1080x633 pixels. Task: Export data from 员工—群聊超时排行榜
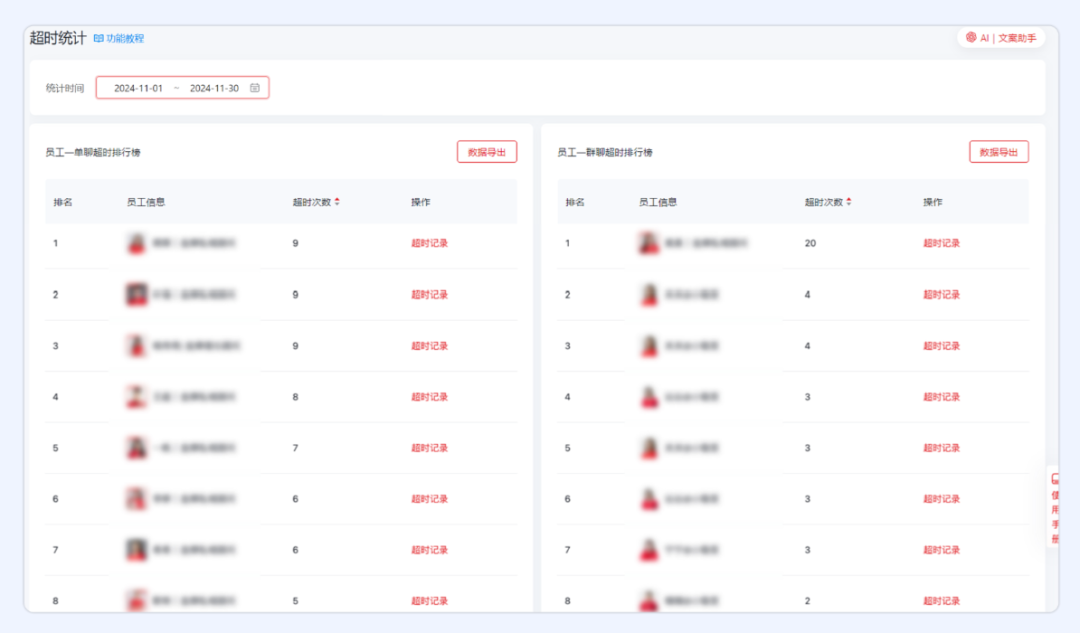point(998,152)
